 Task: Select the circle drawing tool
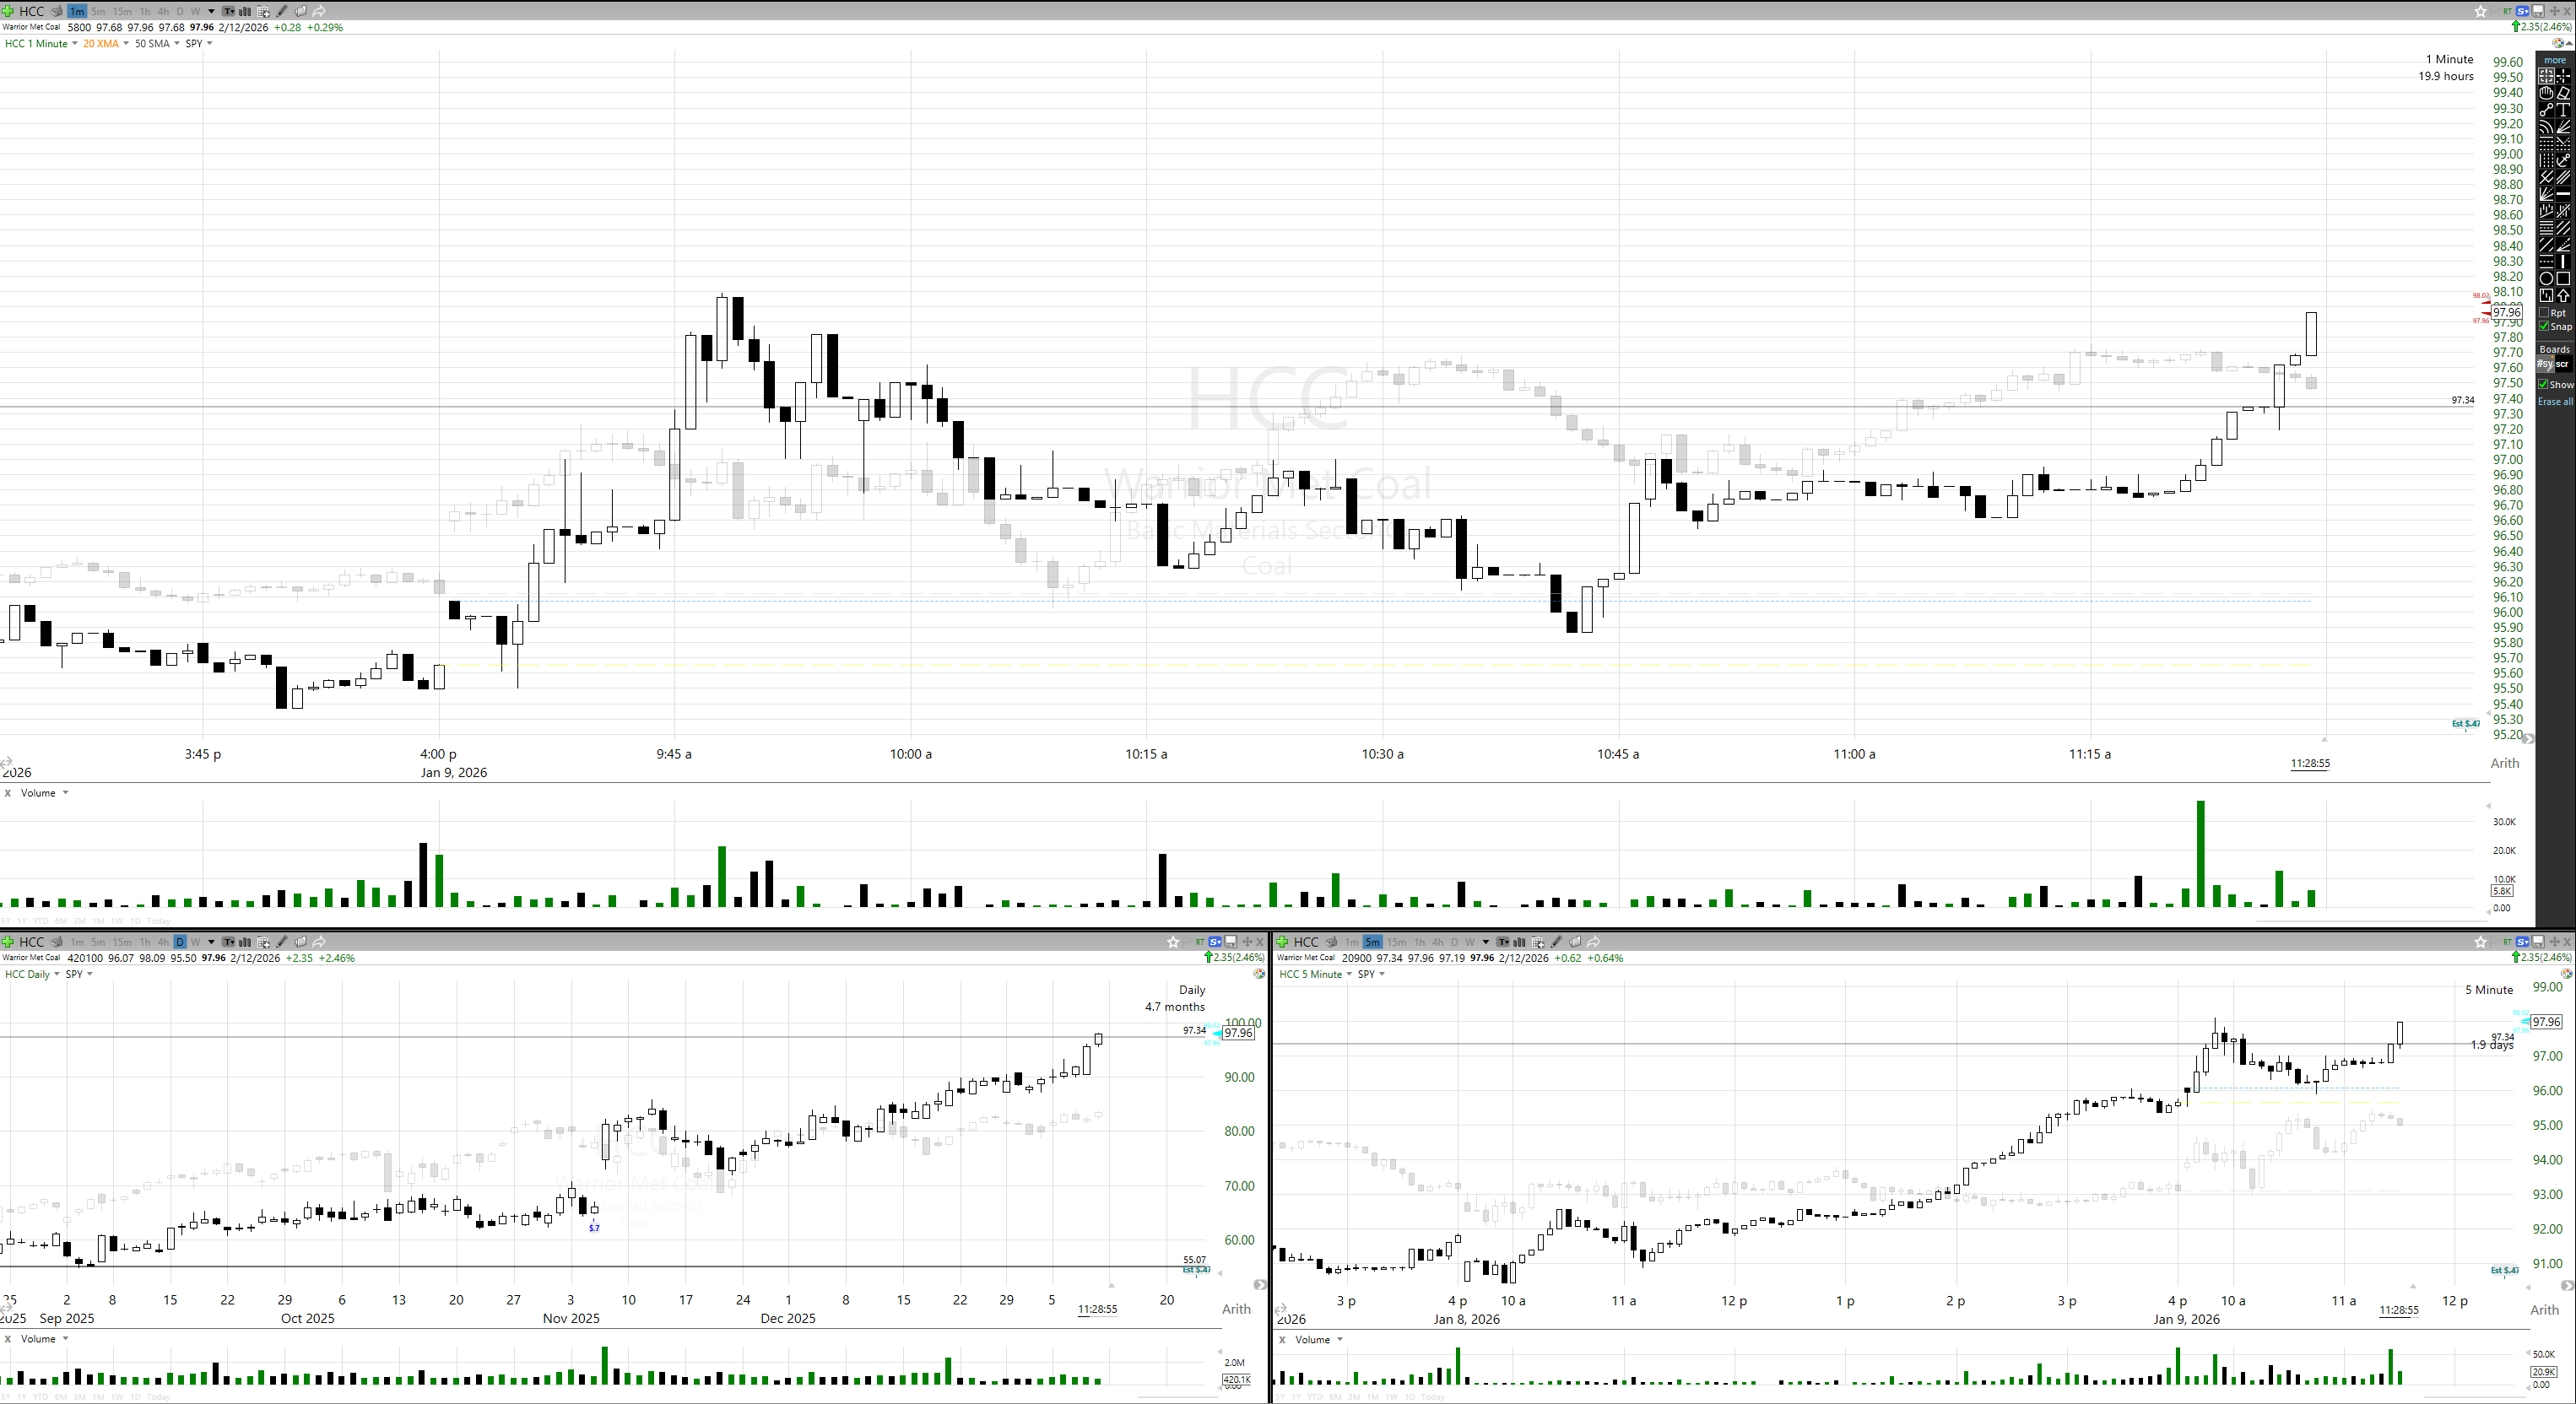pyautogui.click(x=2546, y=278)
